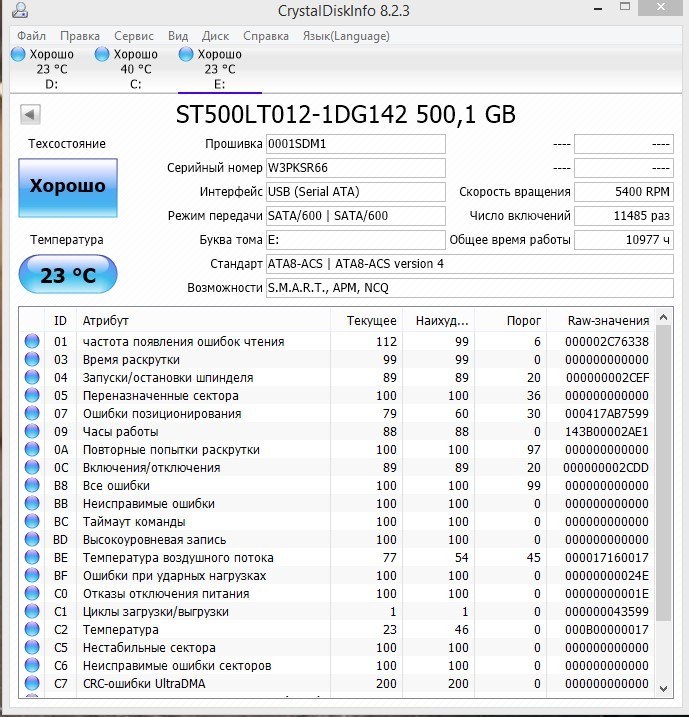
Task: Click the Raw-значения column header
Action: (x=601, y=321)
